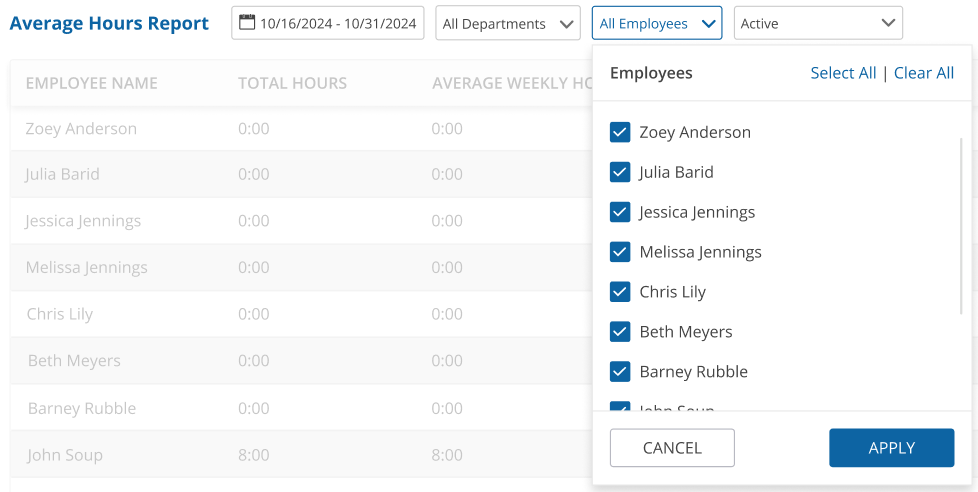Click the CANCEL button
978x492 pixels.
tap(672, 448)
